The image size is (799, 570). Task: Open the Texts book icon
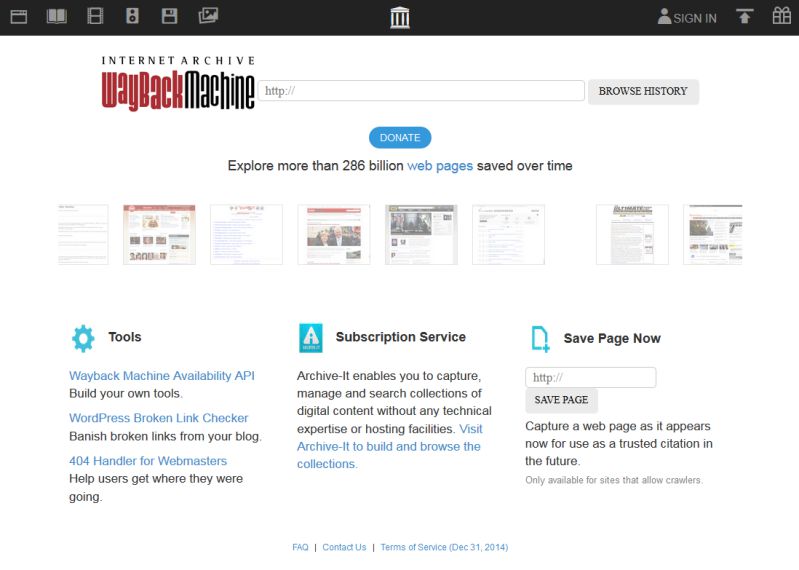57,16
